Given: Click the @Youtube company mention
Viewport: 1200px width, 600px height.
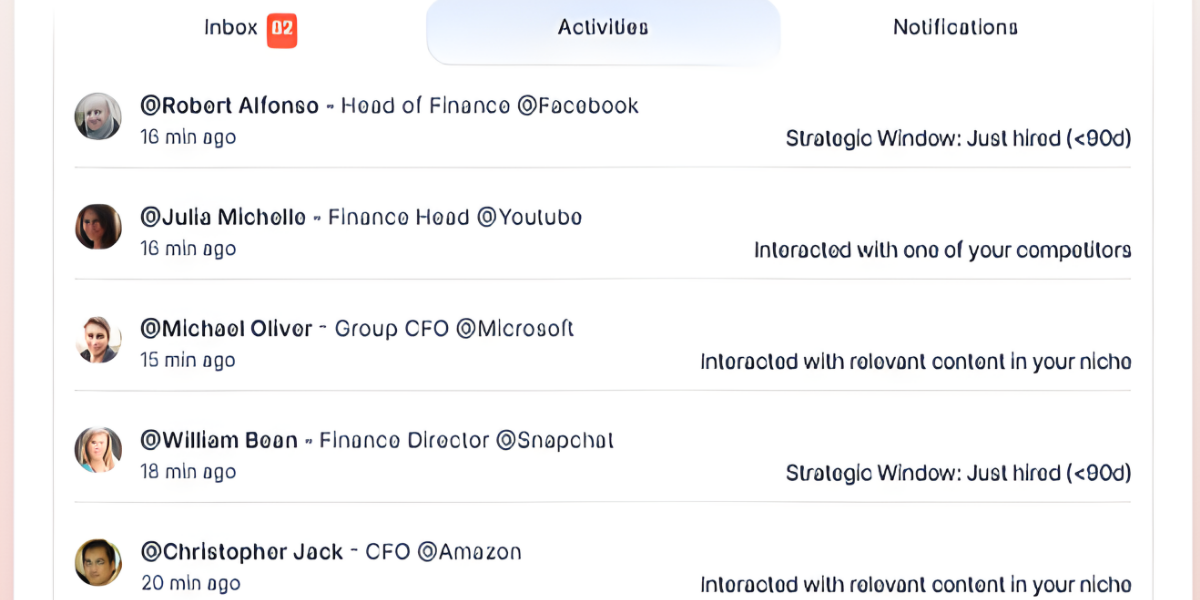Looking at the screenshot, I should 530,217.
